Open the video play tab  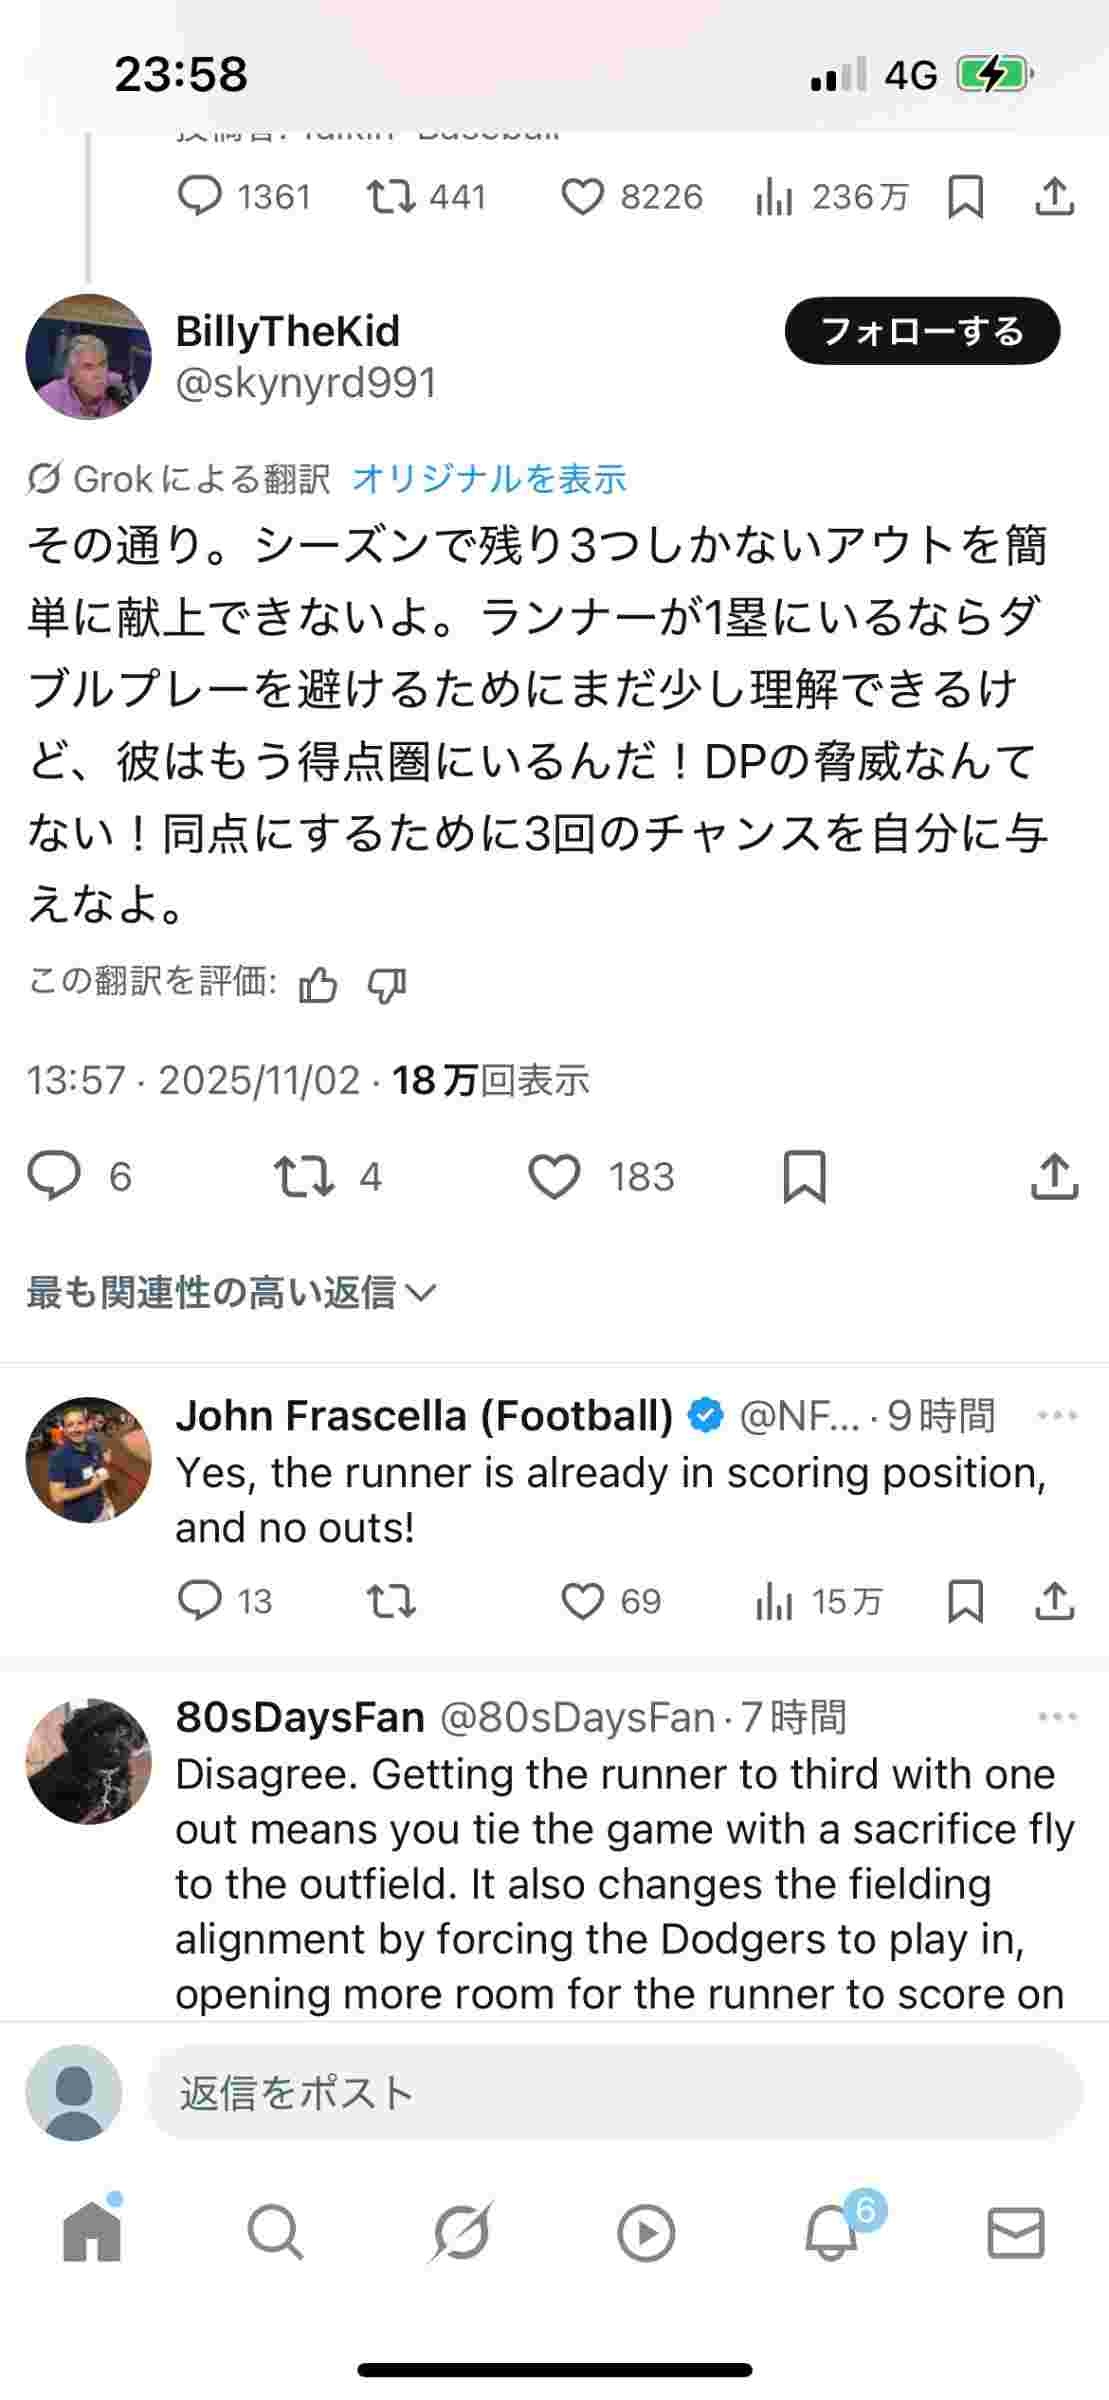[646, 2232]
